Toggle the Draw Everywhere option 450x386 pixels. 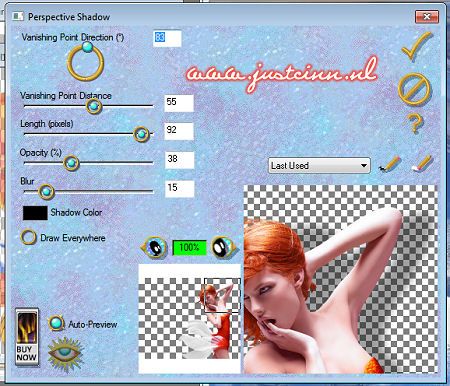tap(29, 237)
